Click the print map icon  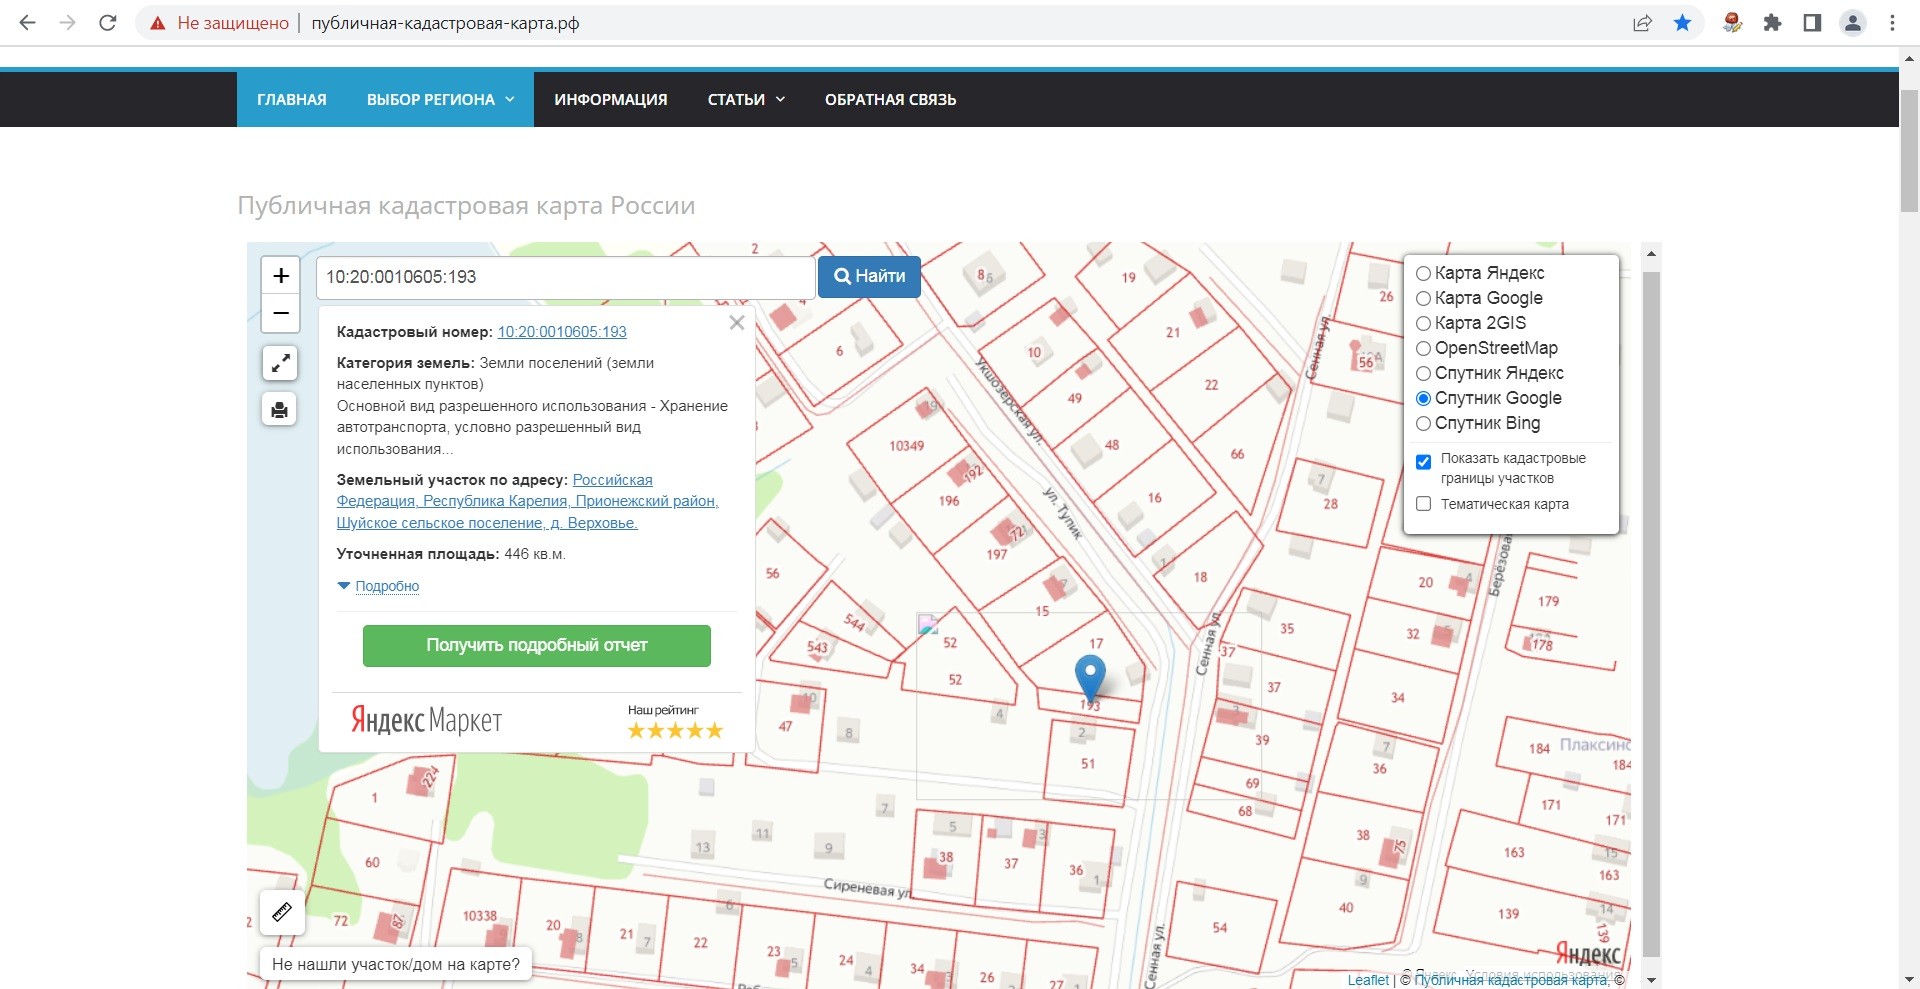point(280,410)
